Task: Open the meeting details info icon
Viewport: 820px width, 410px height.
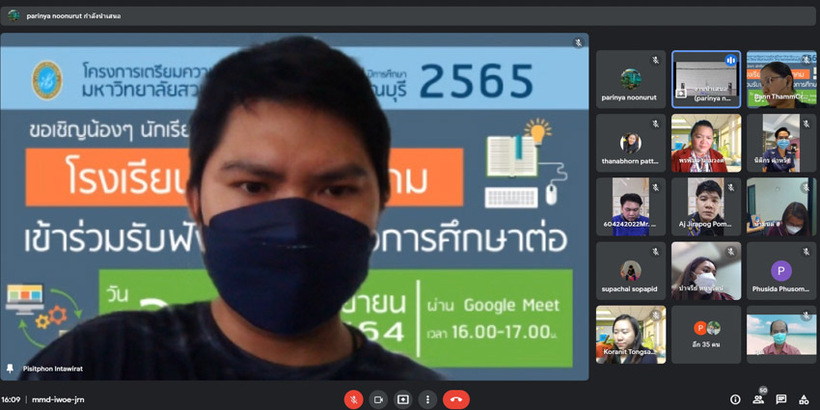Action: click(x=735, y=399)
